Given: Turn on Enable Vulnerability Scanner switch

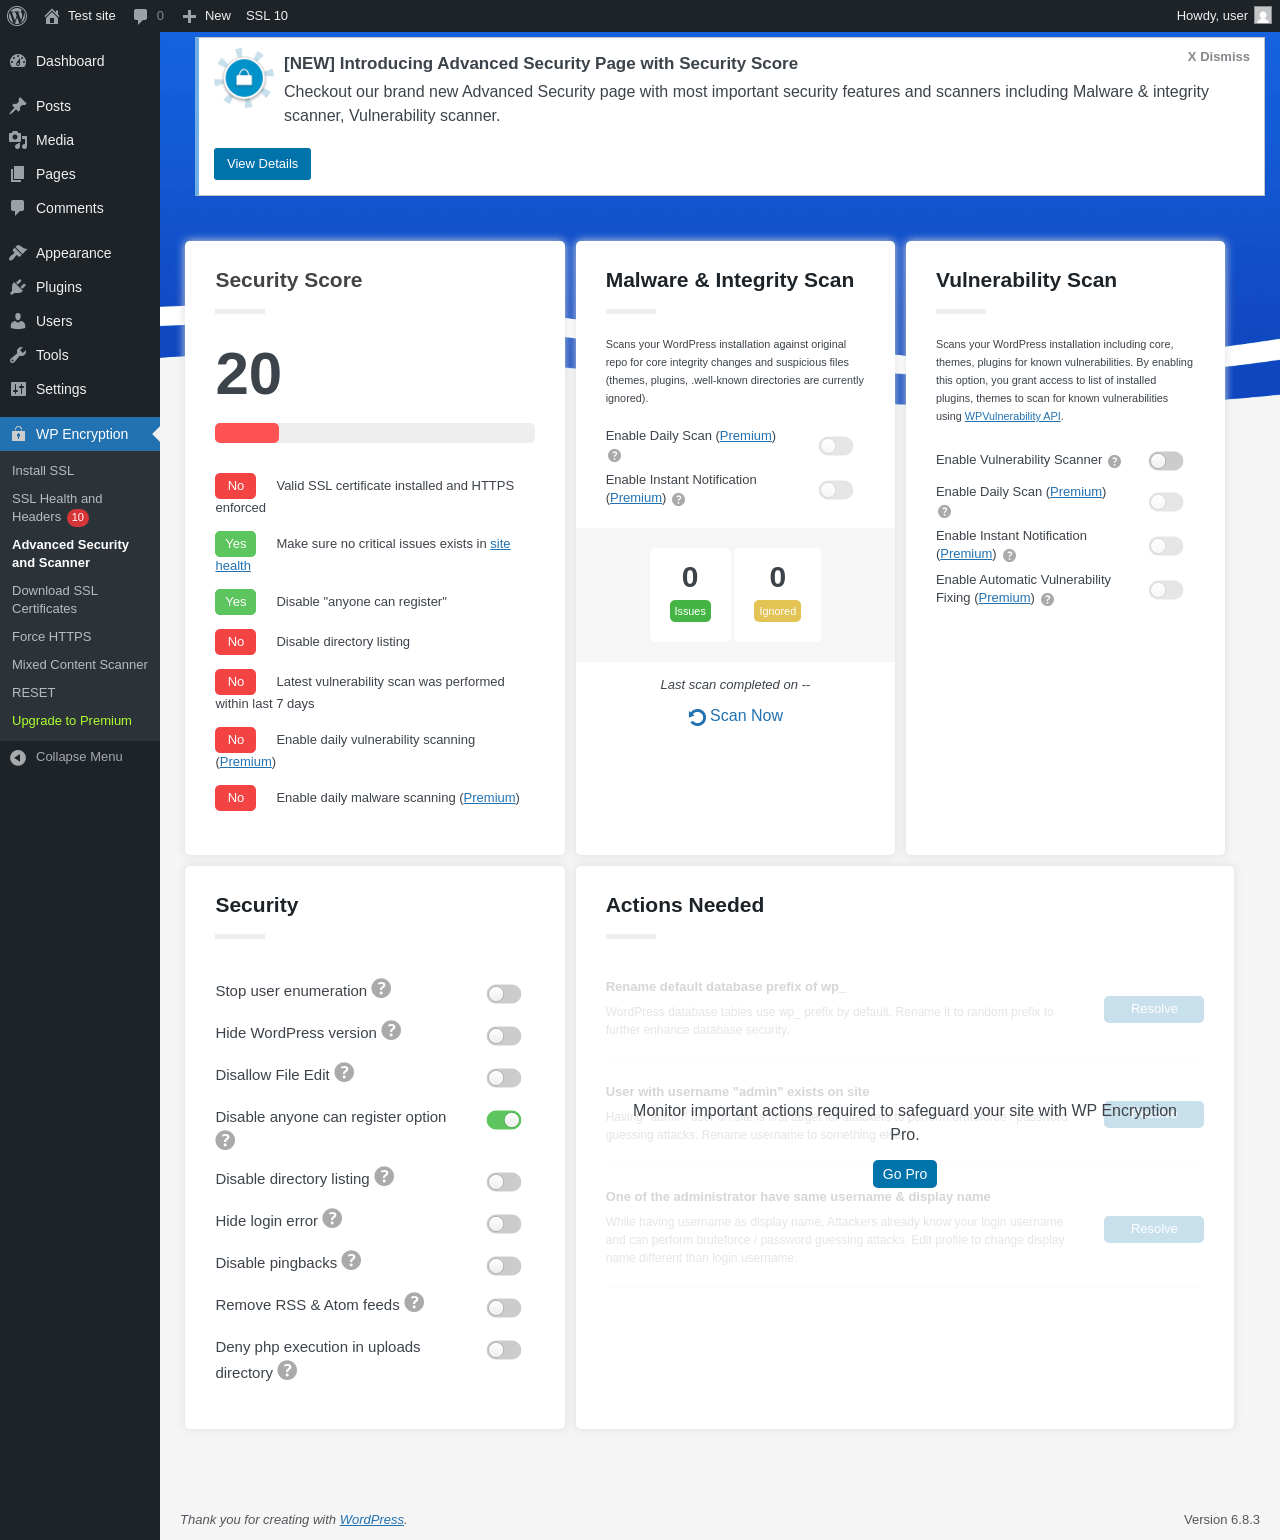Looking at the screenshot, I should click(1166, 461).
